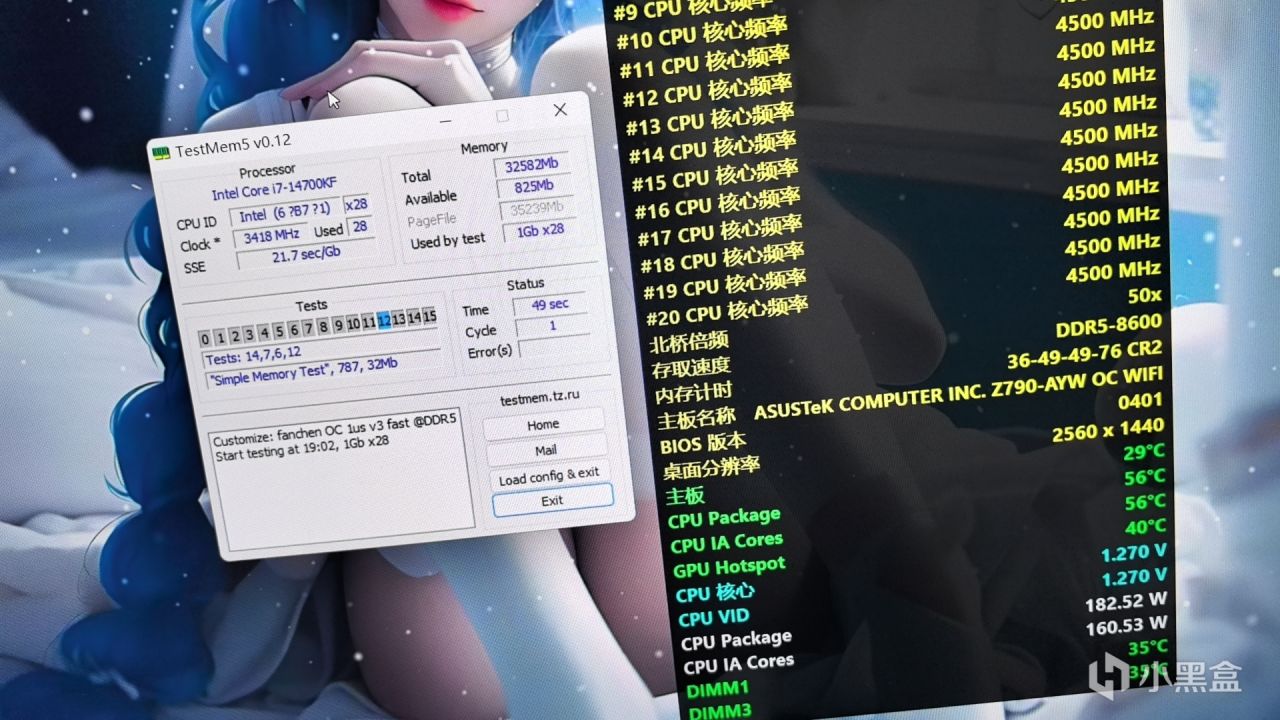Click the empty Error(s) field

555,347
